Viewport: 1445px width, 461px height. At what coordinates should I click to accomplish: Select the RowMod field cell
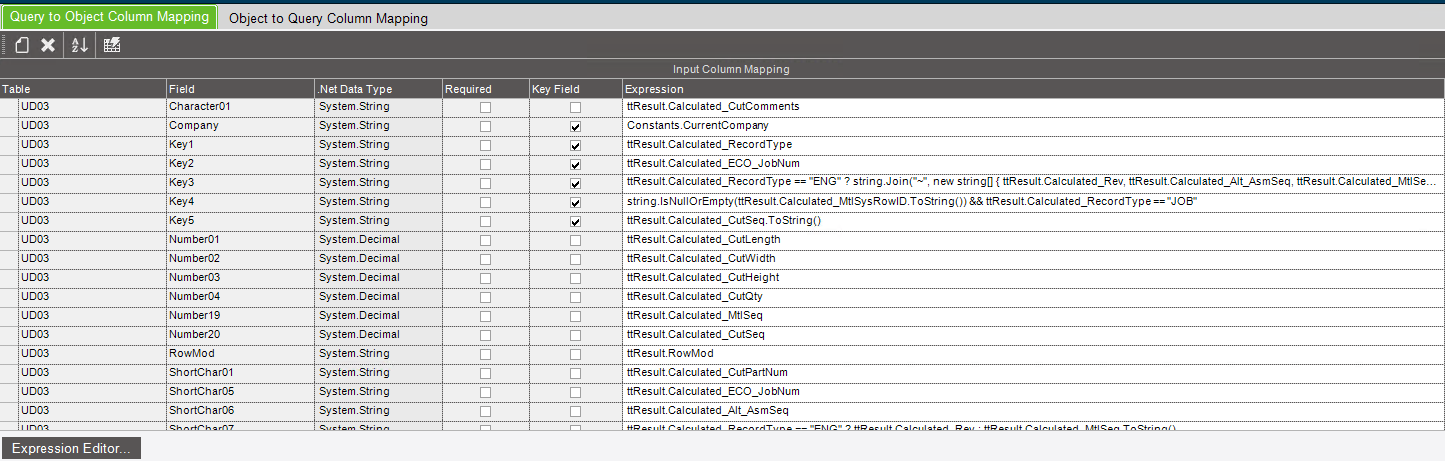coord(240,354)
